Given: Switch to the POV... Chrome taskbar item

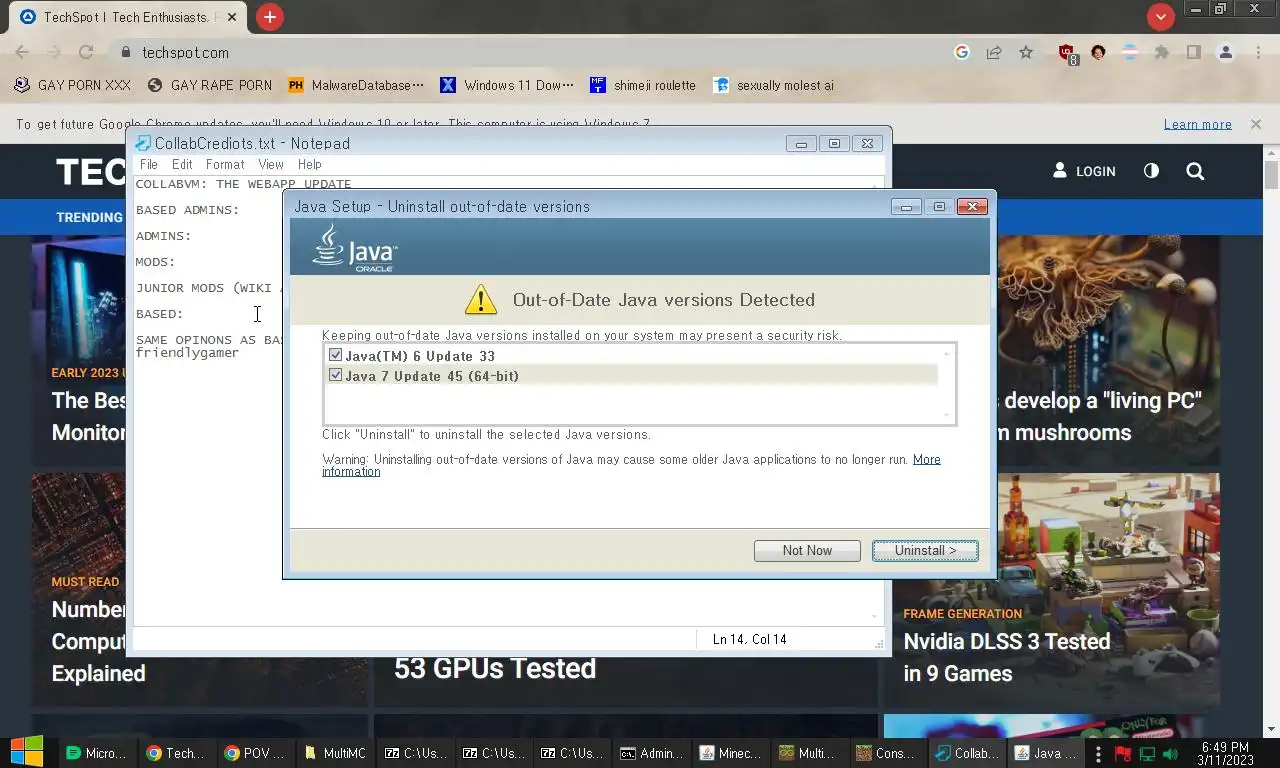Looking at the screenshot, I should (256, 753).
